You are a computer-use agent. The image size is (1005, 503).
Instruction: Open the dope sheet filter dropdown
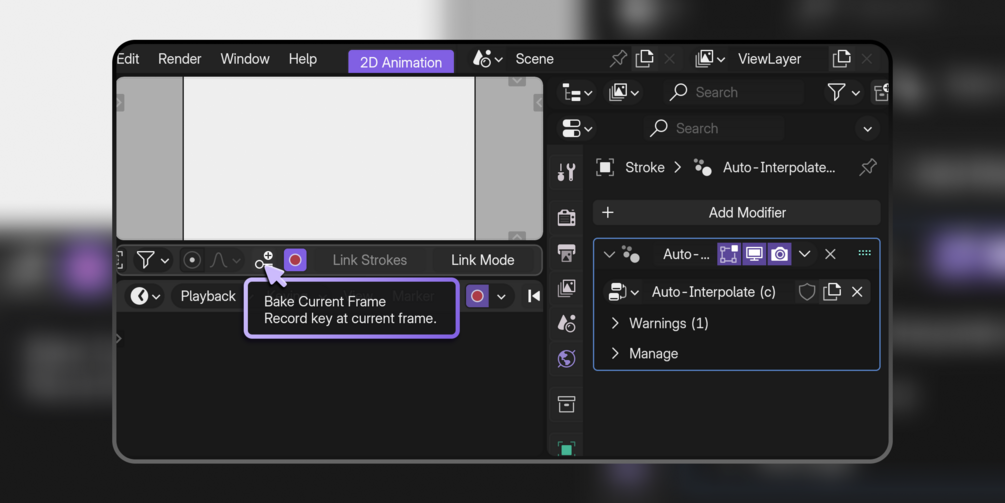[152, 260]
